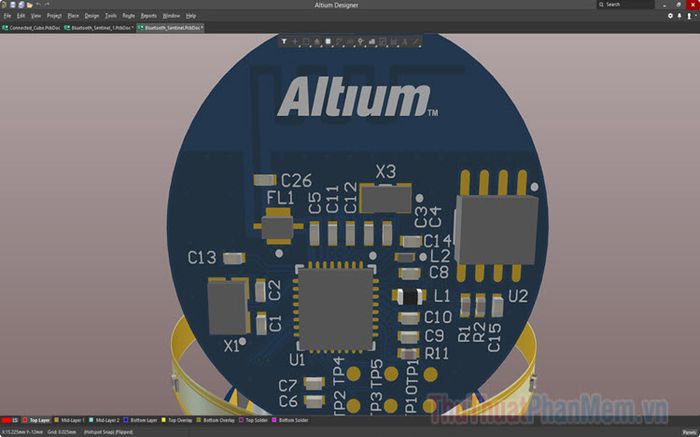Select the Top Solder layer tab
The width and height of the screenshot is (700, 437).
point(253,420)
